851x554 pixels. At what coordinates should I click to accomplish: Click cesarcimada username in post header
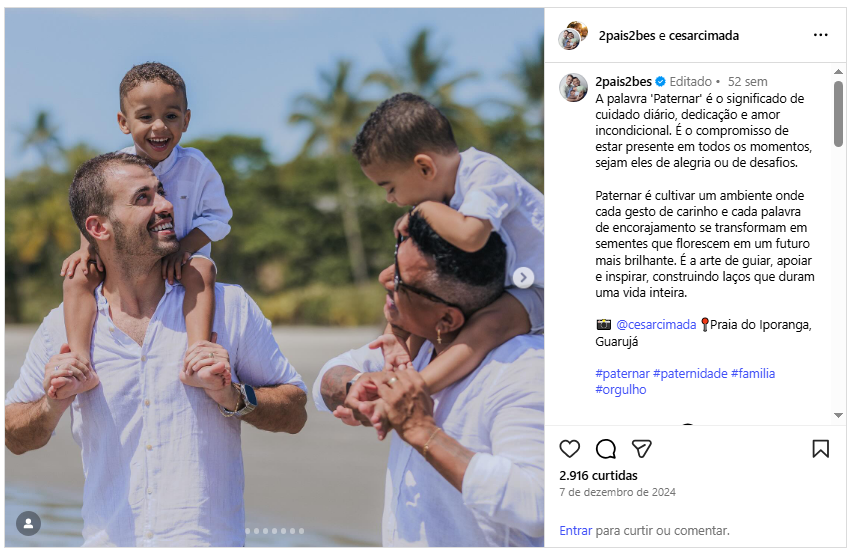point(704,35)
